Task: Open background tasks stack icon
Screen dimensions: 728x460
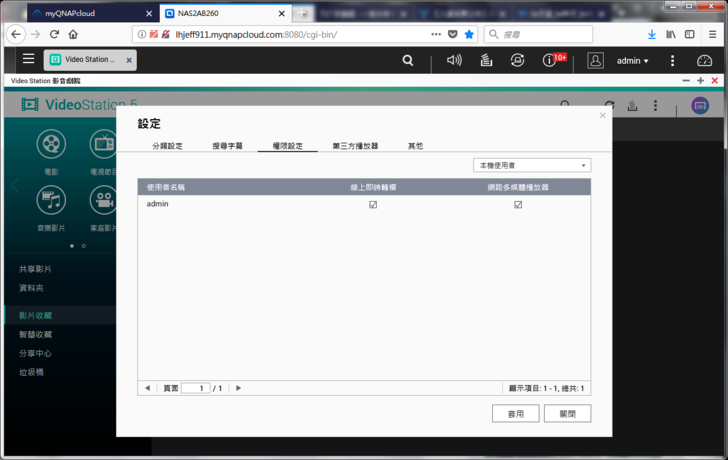Action: click(x=486, y=61)
